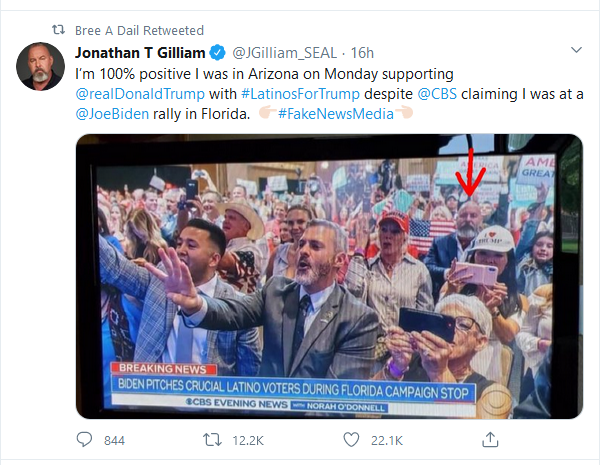Click the small retweeted icon above the tweet
609x465 pixels.
[x=58, y=30]
